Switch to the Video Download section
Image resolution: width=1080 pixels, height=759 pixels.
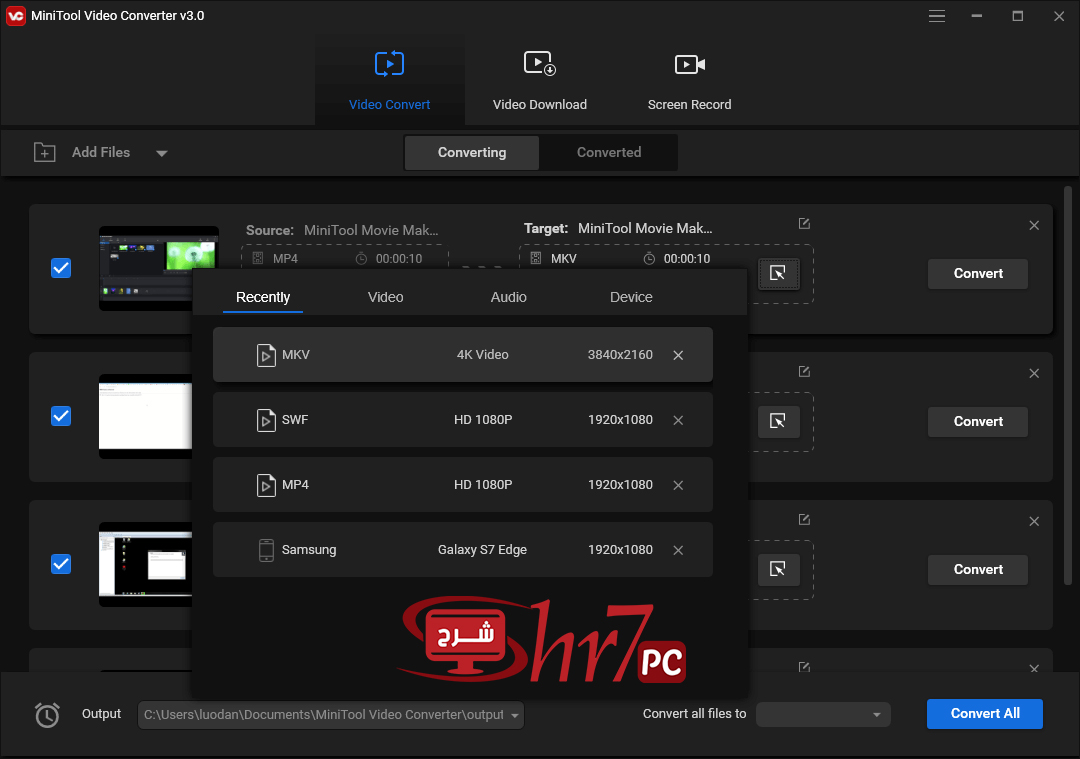[539, 81]
